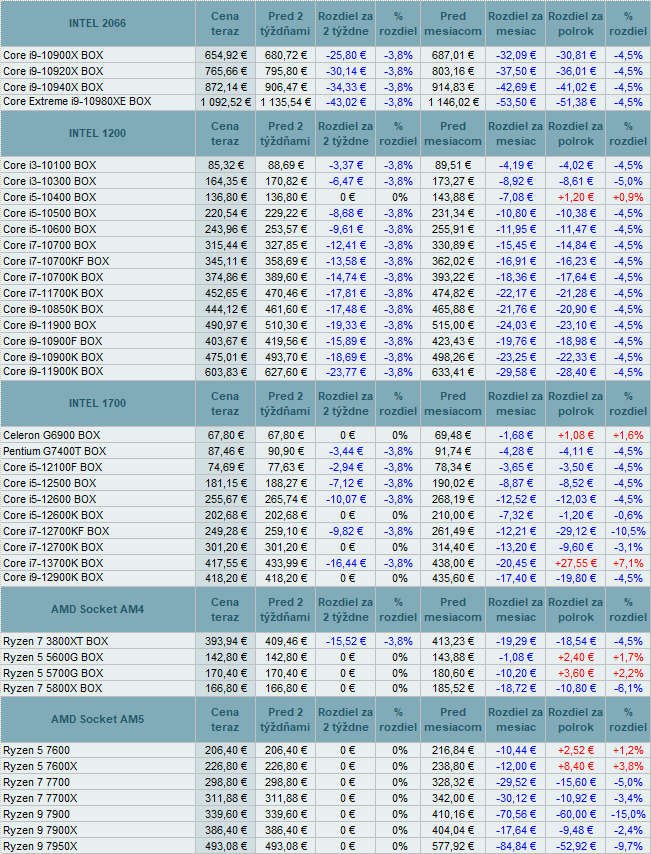
Task: Click the Ryzen 7 3800XT BOX row name
Action: pyautogui.click(x=56, y=641)
